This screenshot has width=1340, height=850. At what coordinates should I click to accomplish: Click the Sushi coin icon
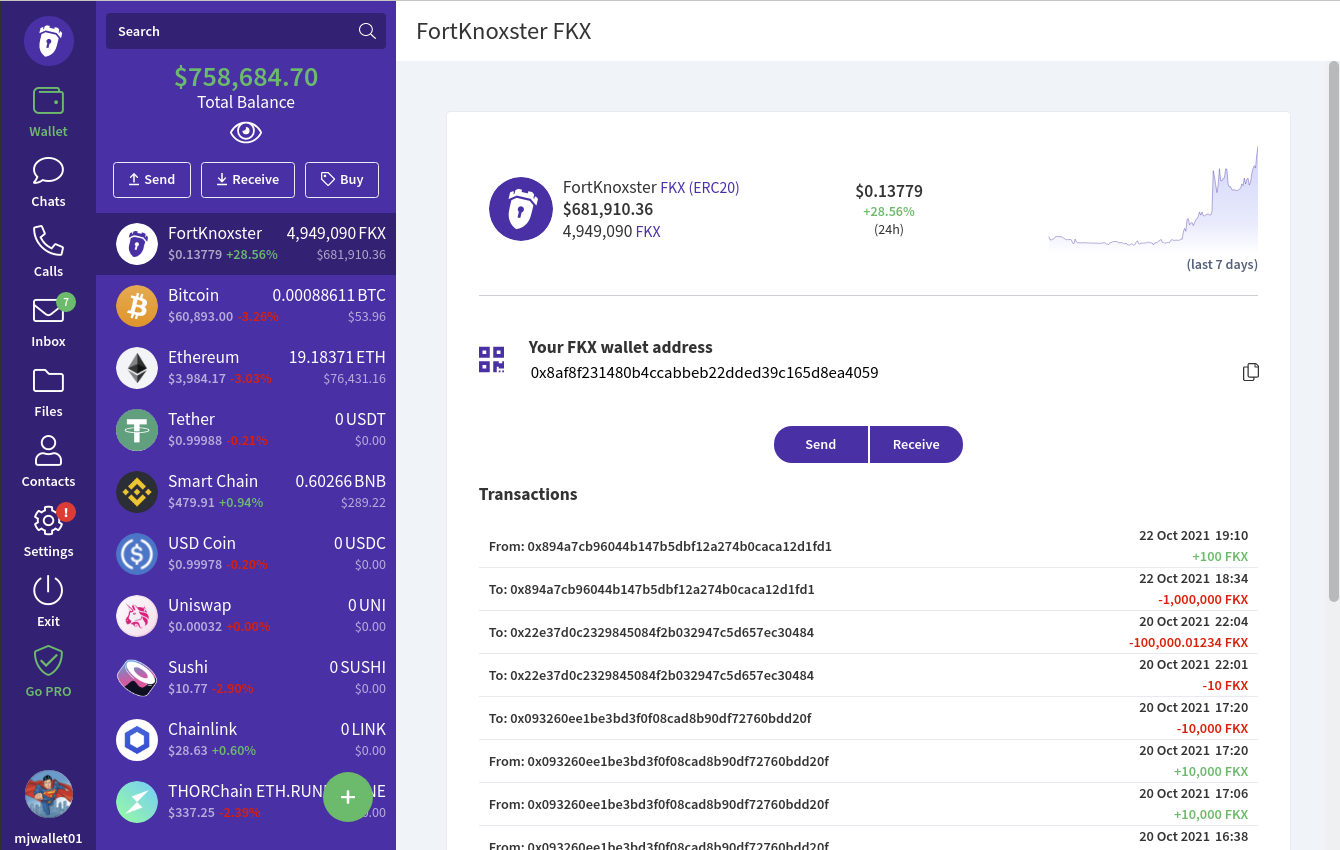point(137,678)
